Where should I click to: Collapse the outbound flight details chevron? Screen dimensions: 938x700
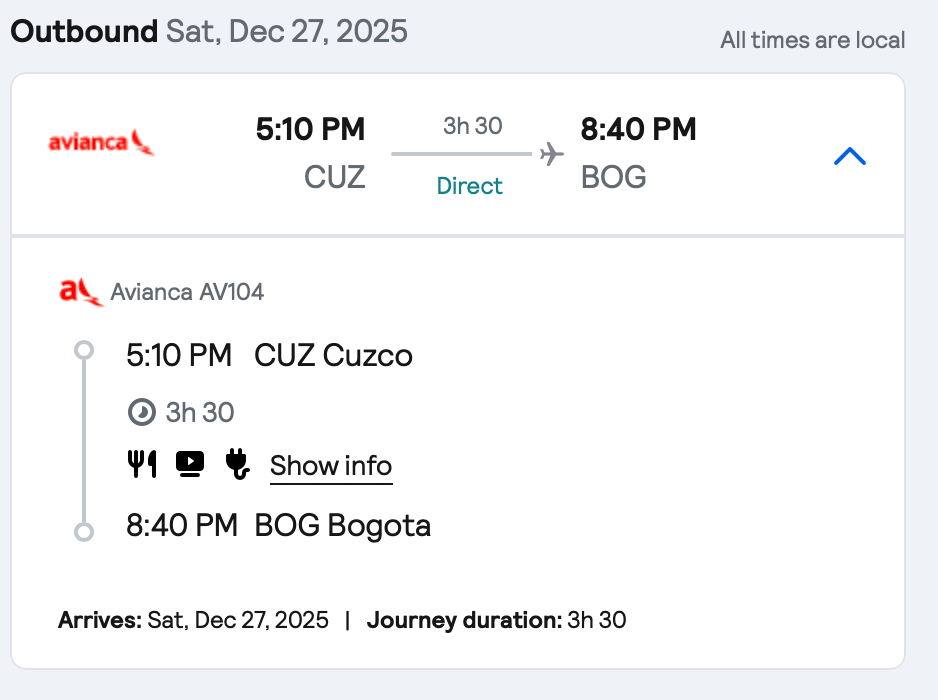click(x=849, y=156)
